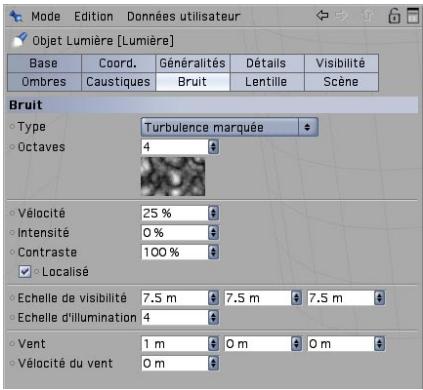The image size is (423, 390).
Task: Click the Vélocité du vent stepper arrows
Action: point(214,363)
